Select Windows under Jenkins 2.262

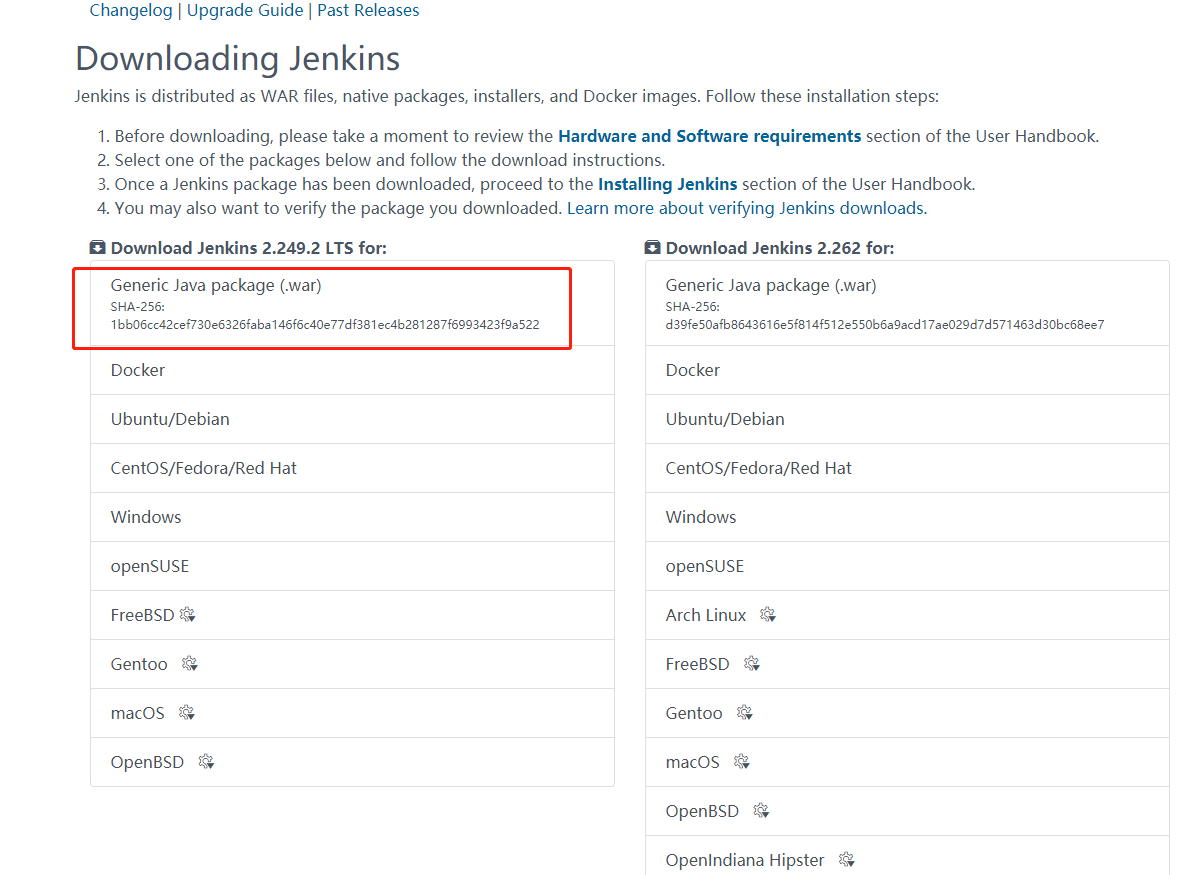tap(908, 517)
